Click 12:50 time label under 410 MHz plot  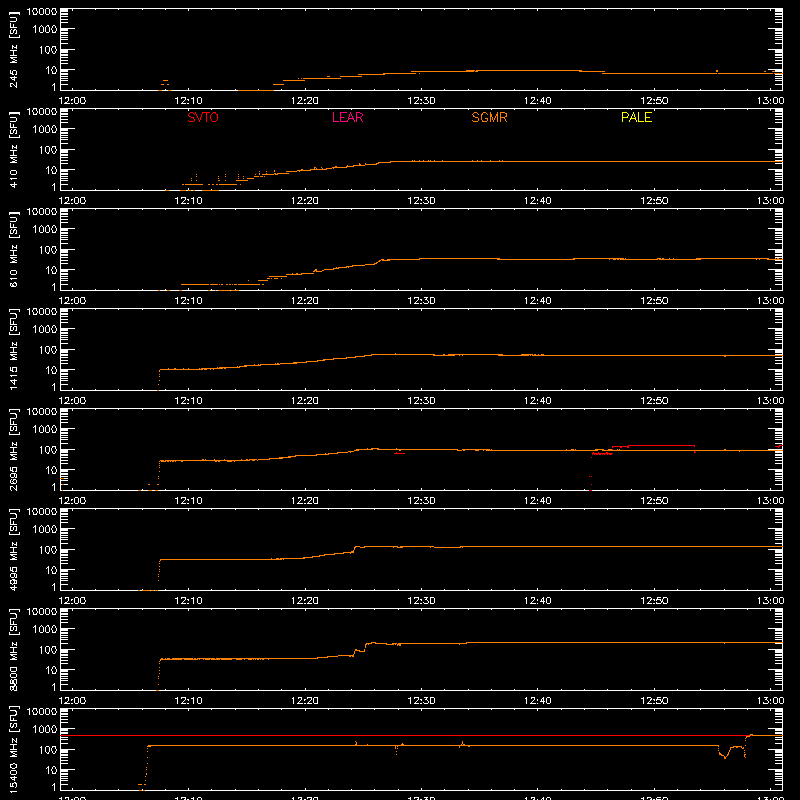coord(654,201)
